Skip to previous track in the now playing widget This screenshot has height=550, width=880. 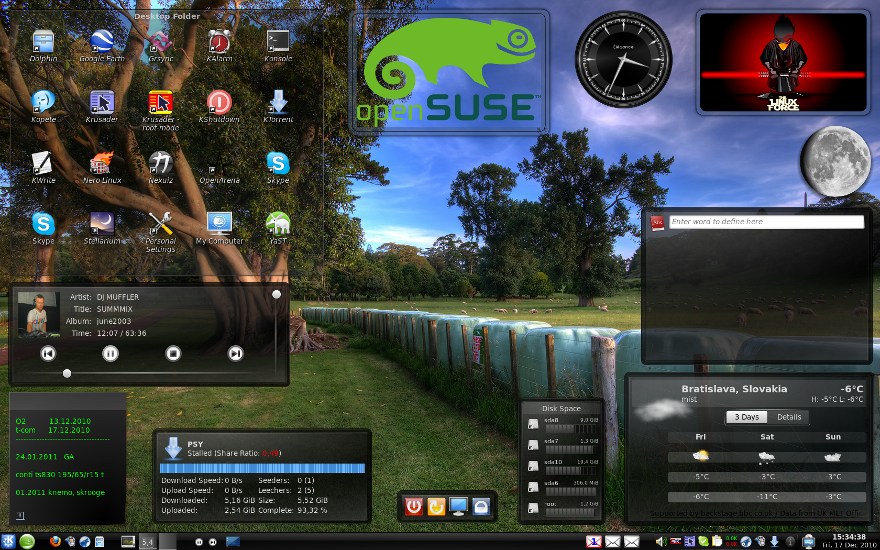pos(48,353)
